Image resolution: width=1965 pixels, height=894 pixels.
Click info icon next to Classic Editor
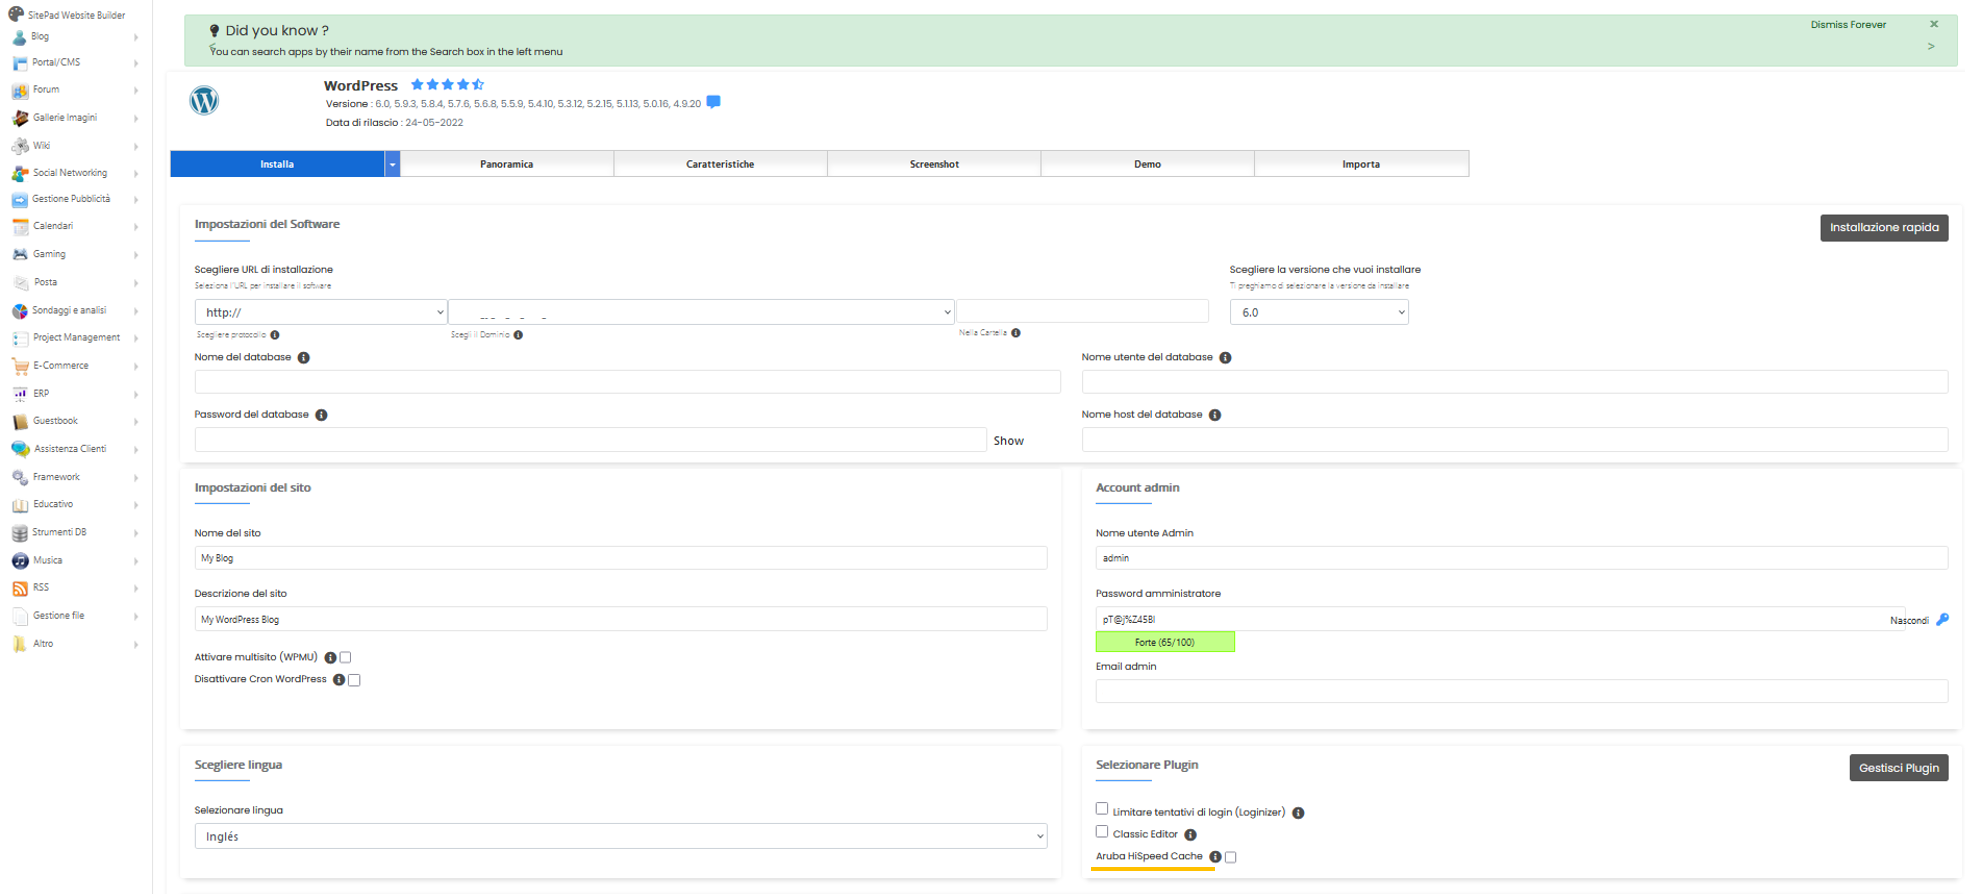pos(1190,835)
